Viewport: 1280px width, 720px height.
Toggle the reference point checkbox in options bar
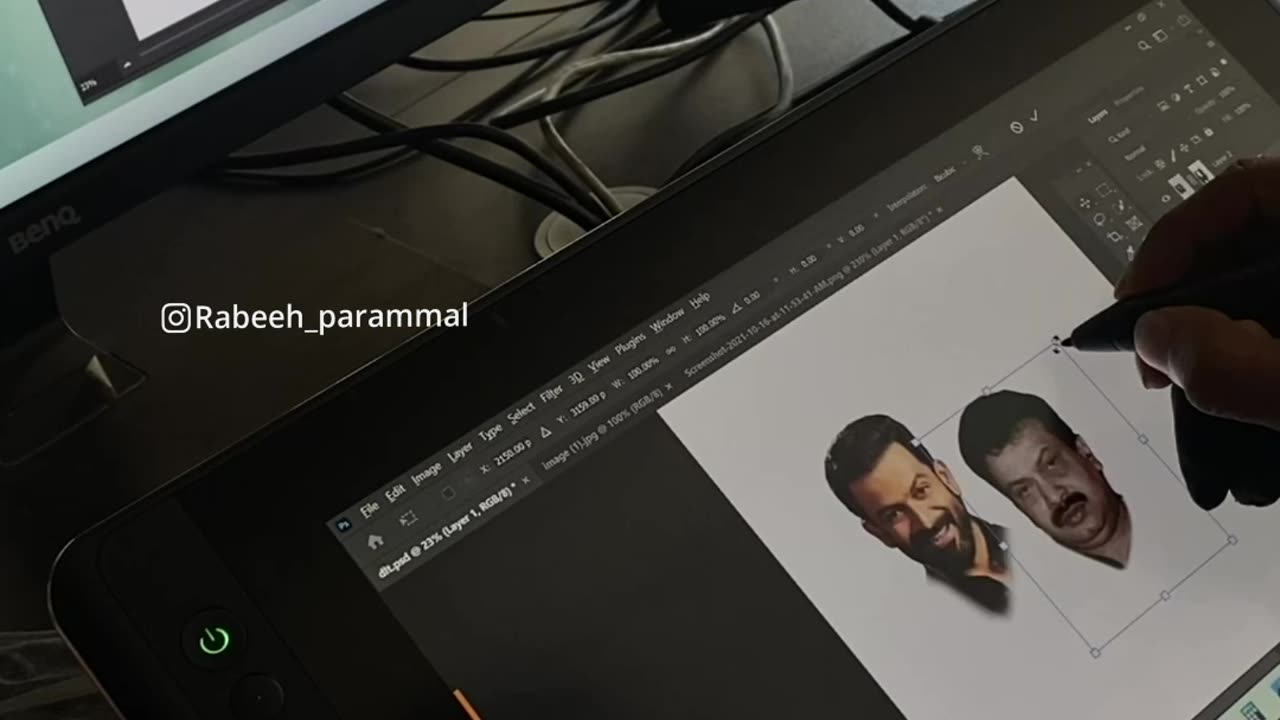[x=449, y=493]
